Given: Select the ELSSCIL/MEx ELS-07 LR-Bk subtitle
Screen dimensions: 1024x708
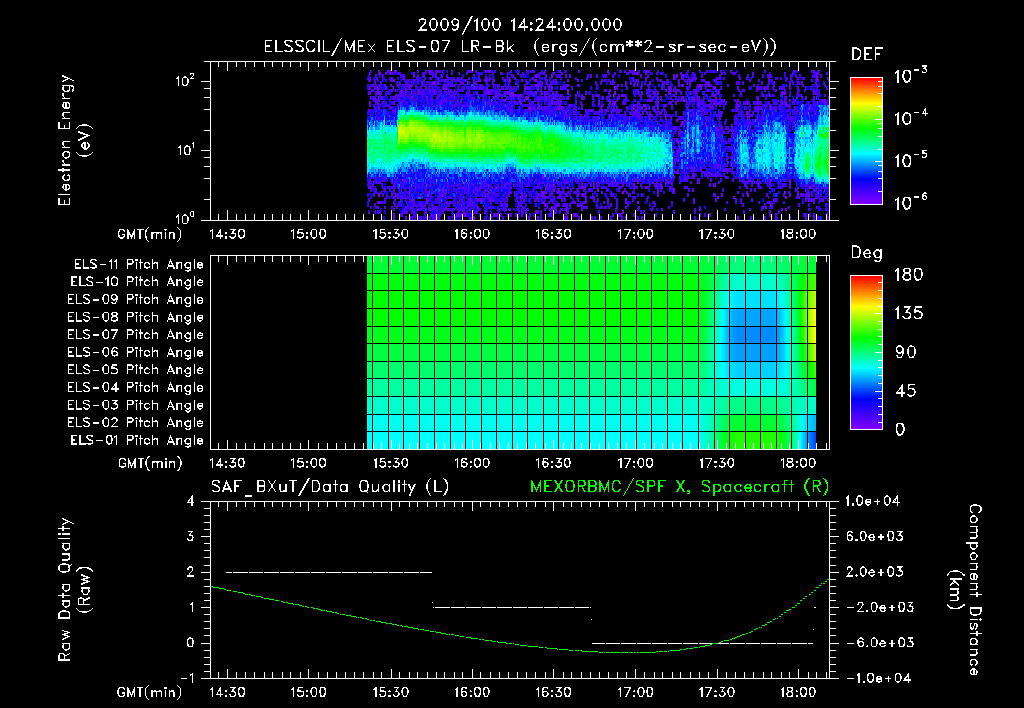Looking at the screenshot, I should 389,47.
